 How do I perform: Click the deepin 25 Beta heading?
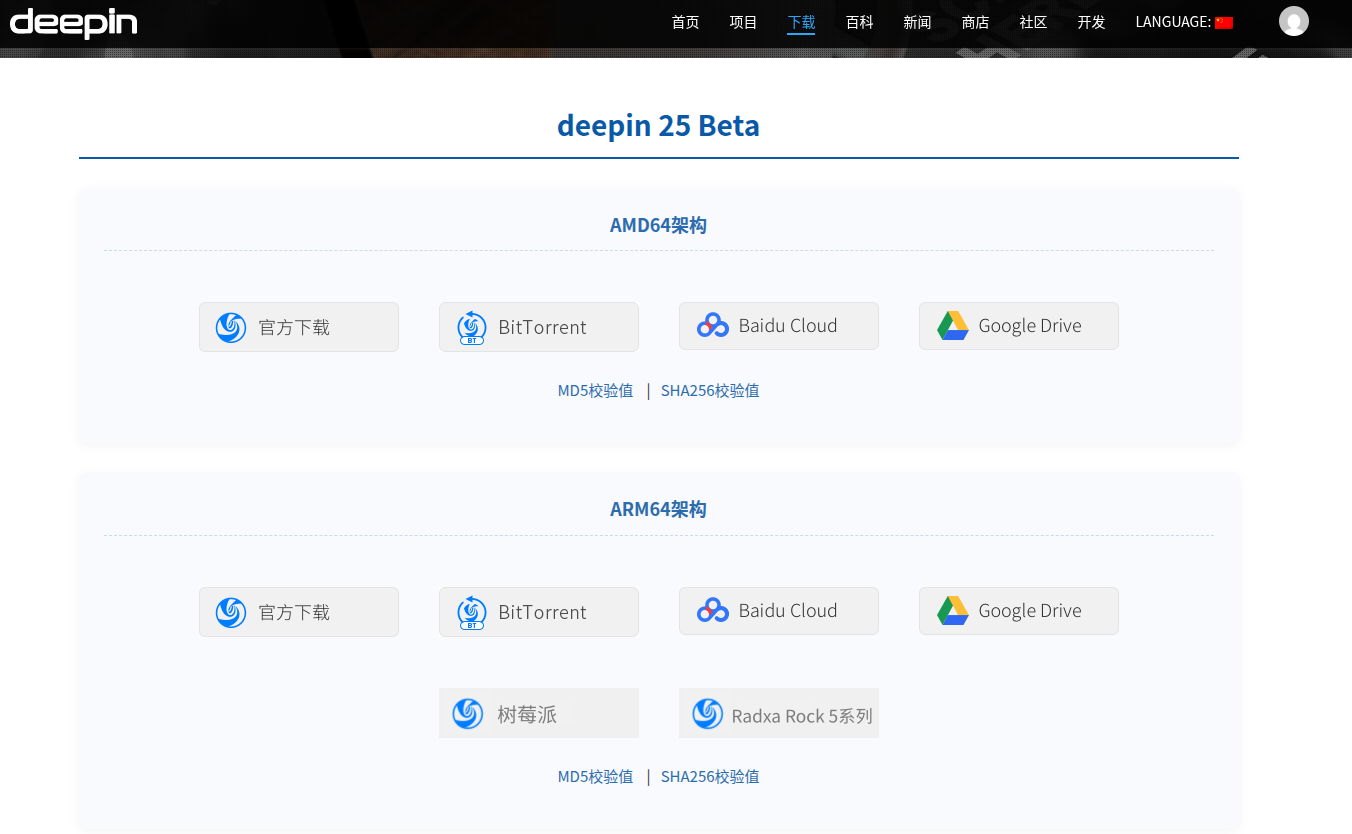click(658, 126)
